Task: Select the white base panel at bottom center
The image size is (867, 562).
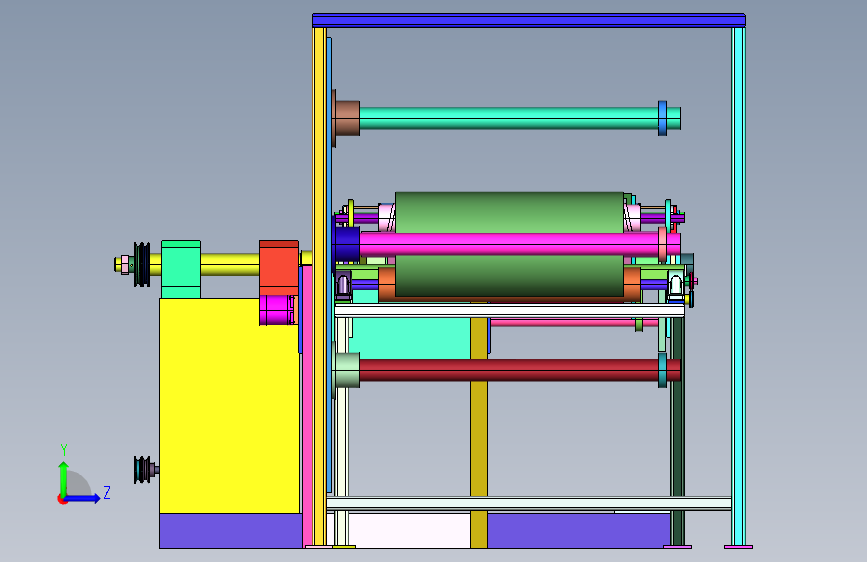Action: pyautogui.click(x=410, y=530)
